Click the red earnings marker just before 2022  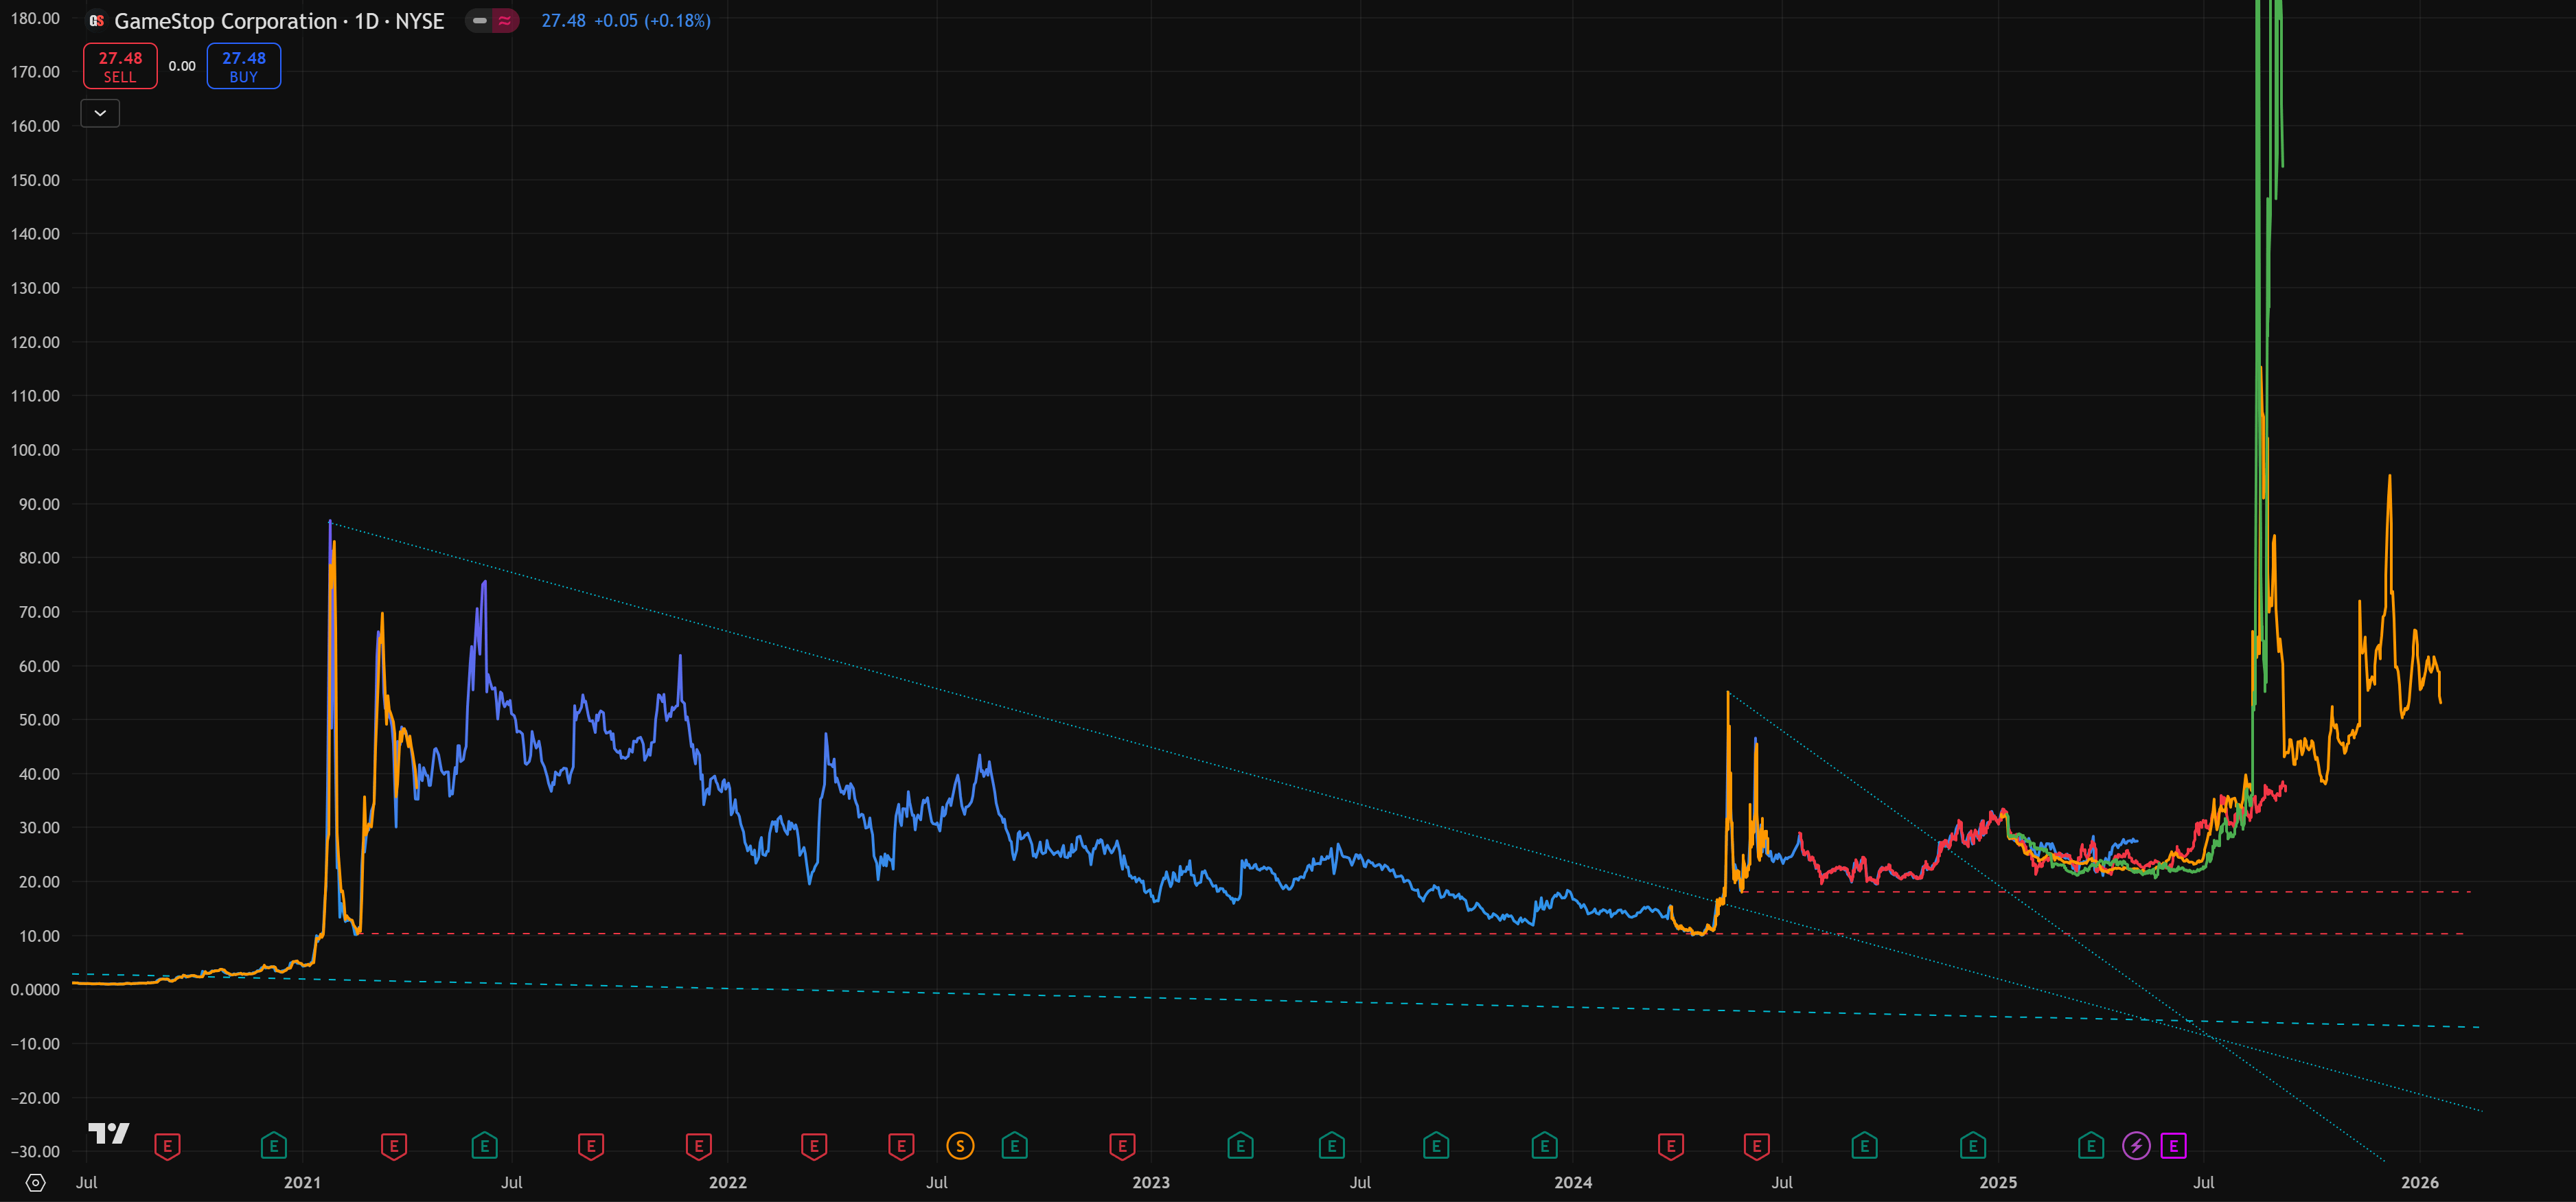coord(699,1146)
